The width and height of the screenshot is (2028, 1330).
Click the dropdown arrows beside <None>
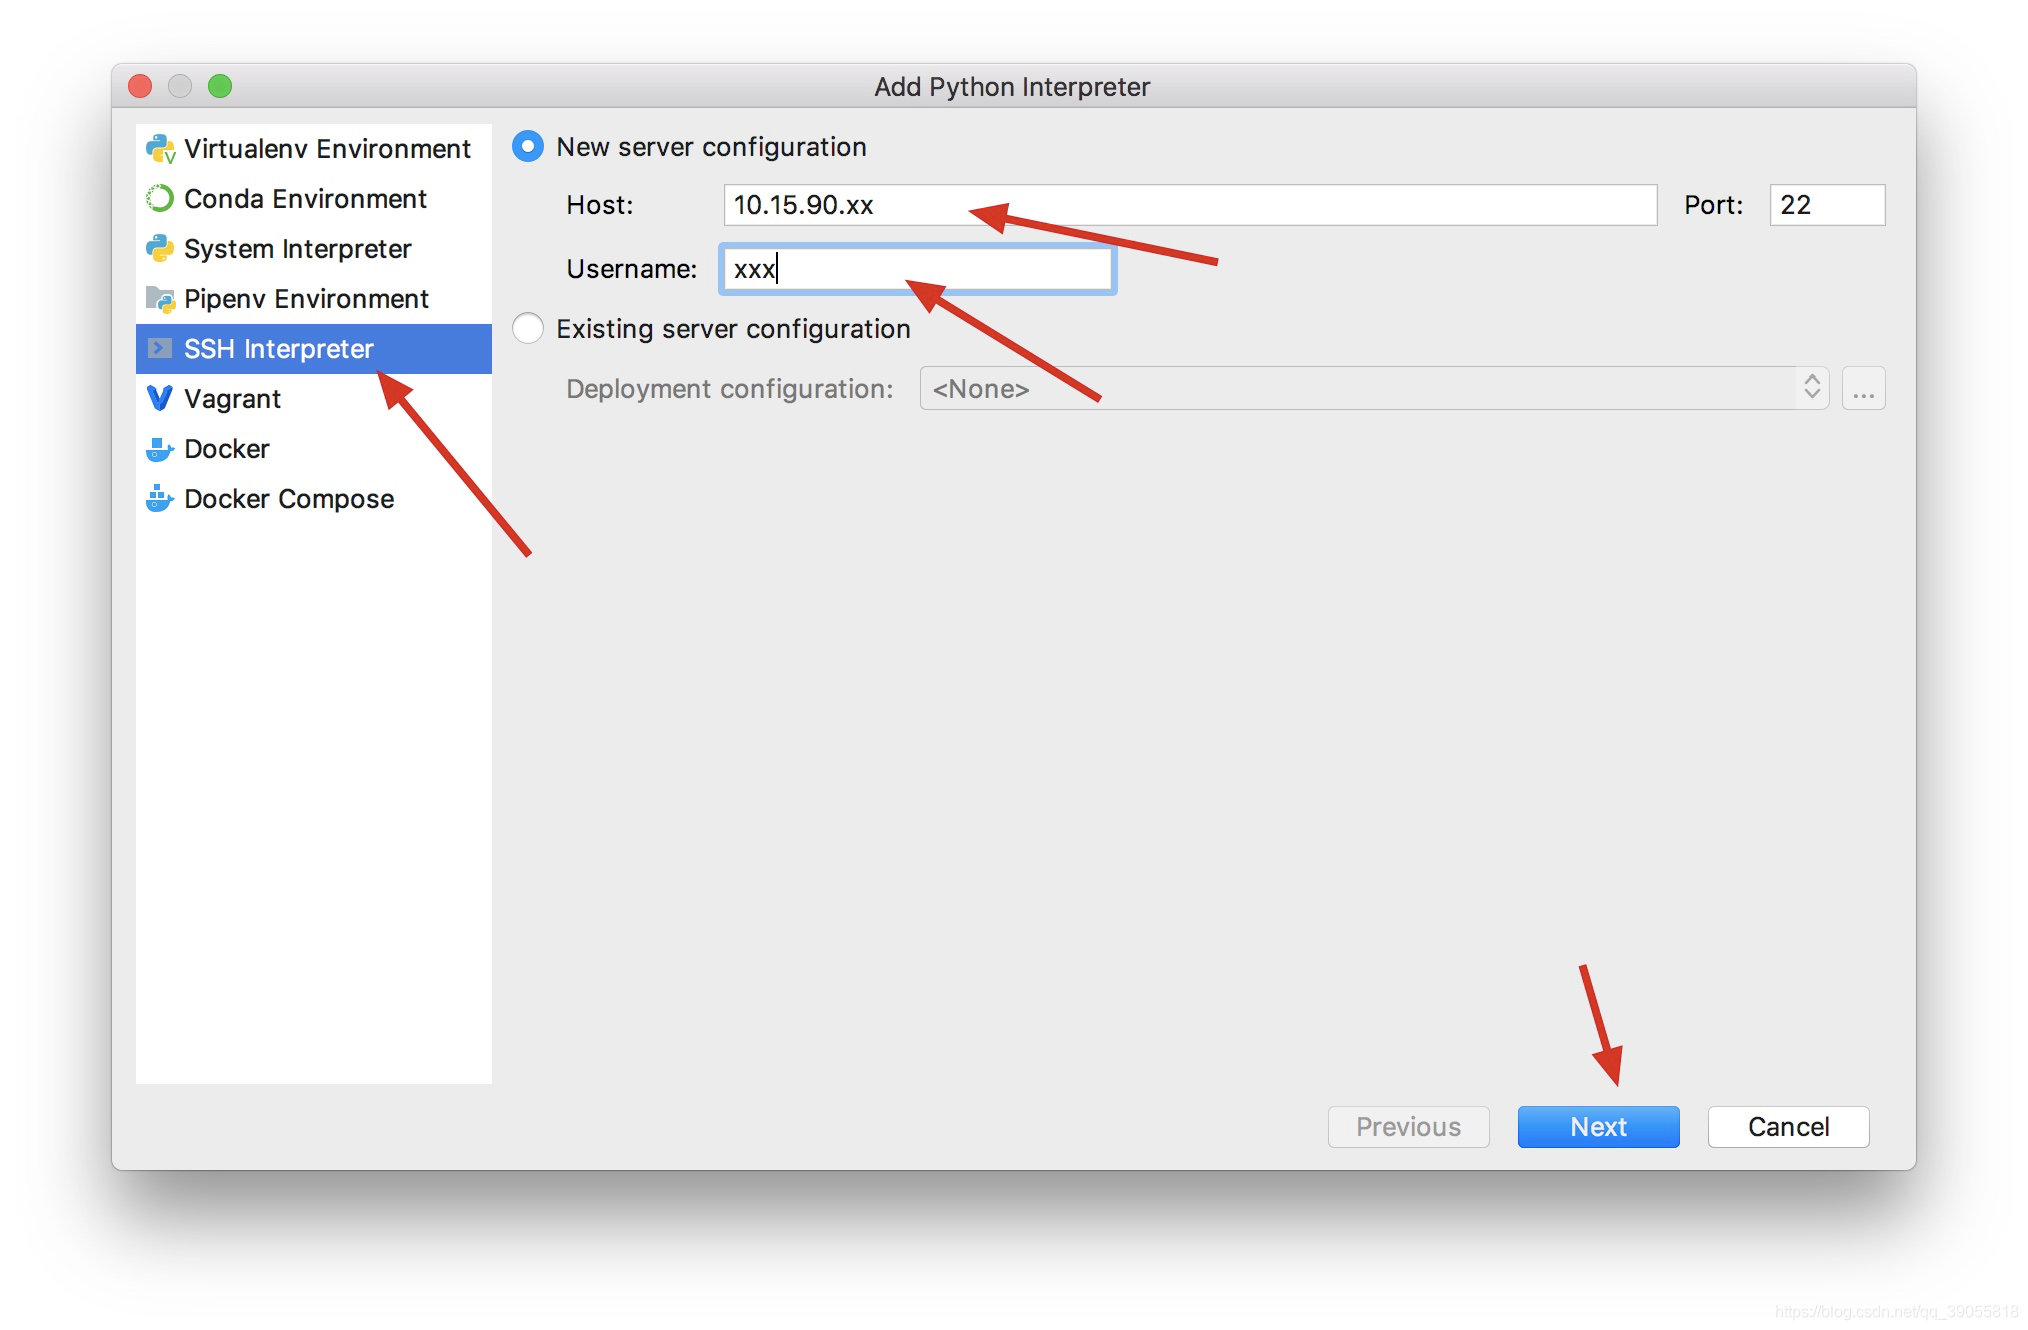coord(1811,388)
